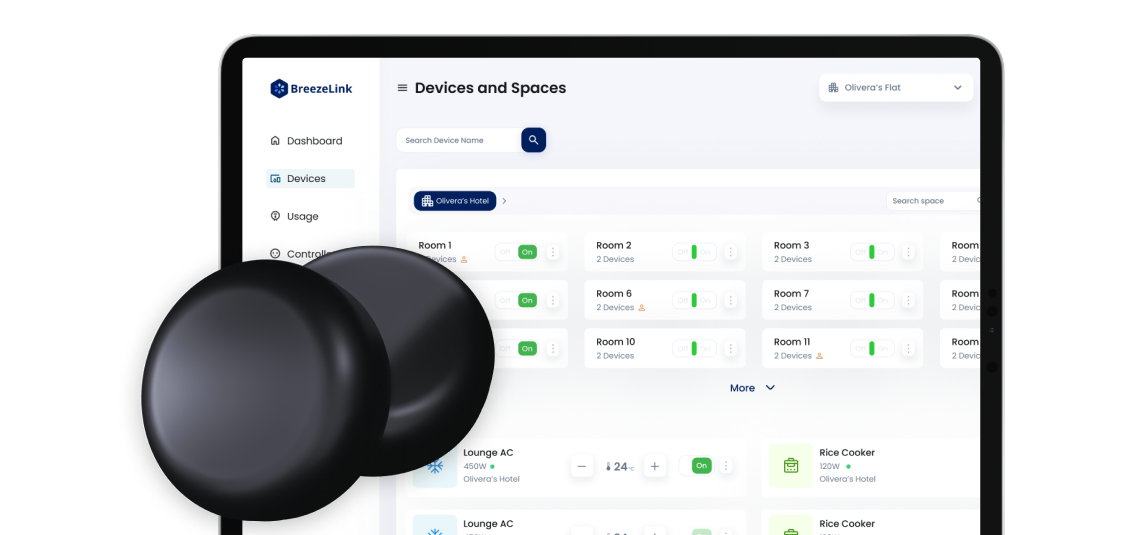Toggle Room 2 On/Off switch
The image size is (1139, 535).
(x=694, y=252)
